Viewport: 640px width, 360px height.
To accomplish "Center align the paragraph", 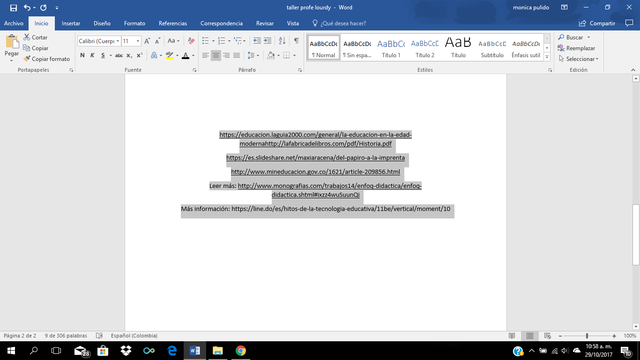I will pyautogui.click(x=216, y=56).
